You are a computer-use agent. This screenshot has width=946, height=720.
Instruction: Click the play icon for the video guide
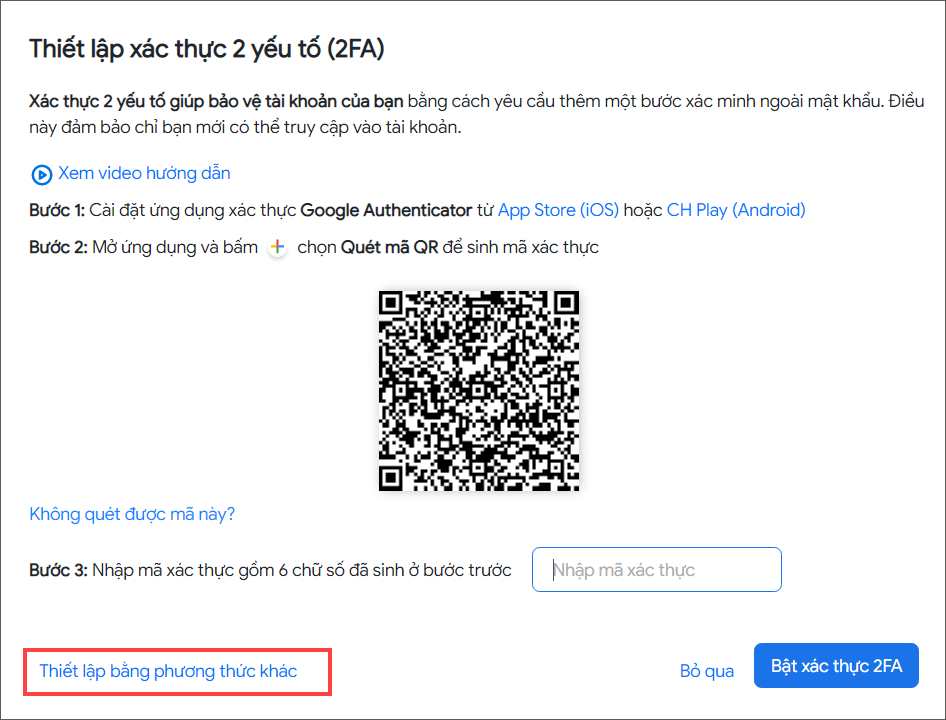point(41,175)
